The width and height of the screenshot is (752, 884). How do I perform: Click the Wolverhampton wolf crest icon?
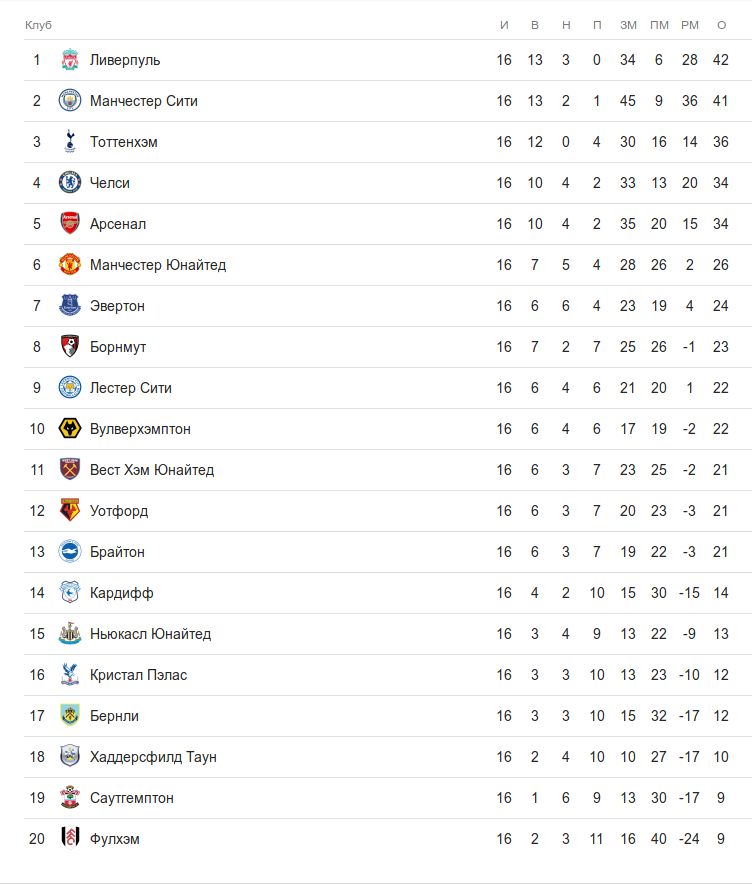[69, 429]
